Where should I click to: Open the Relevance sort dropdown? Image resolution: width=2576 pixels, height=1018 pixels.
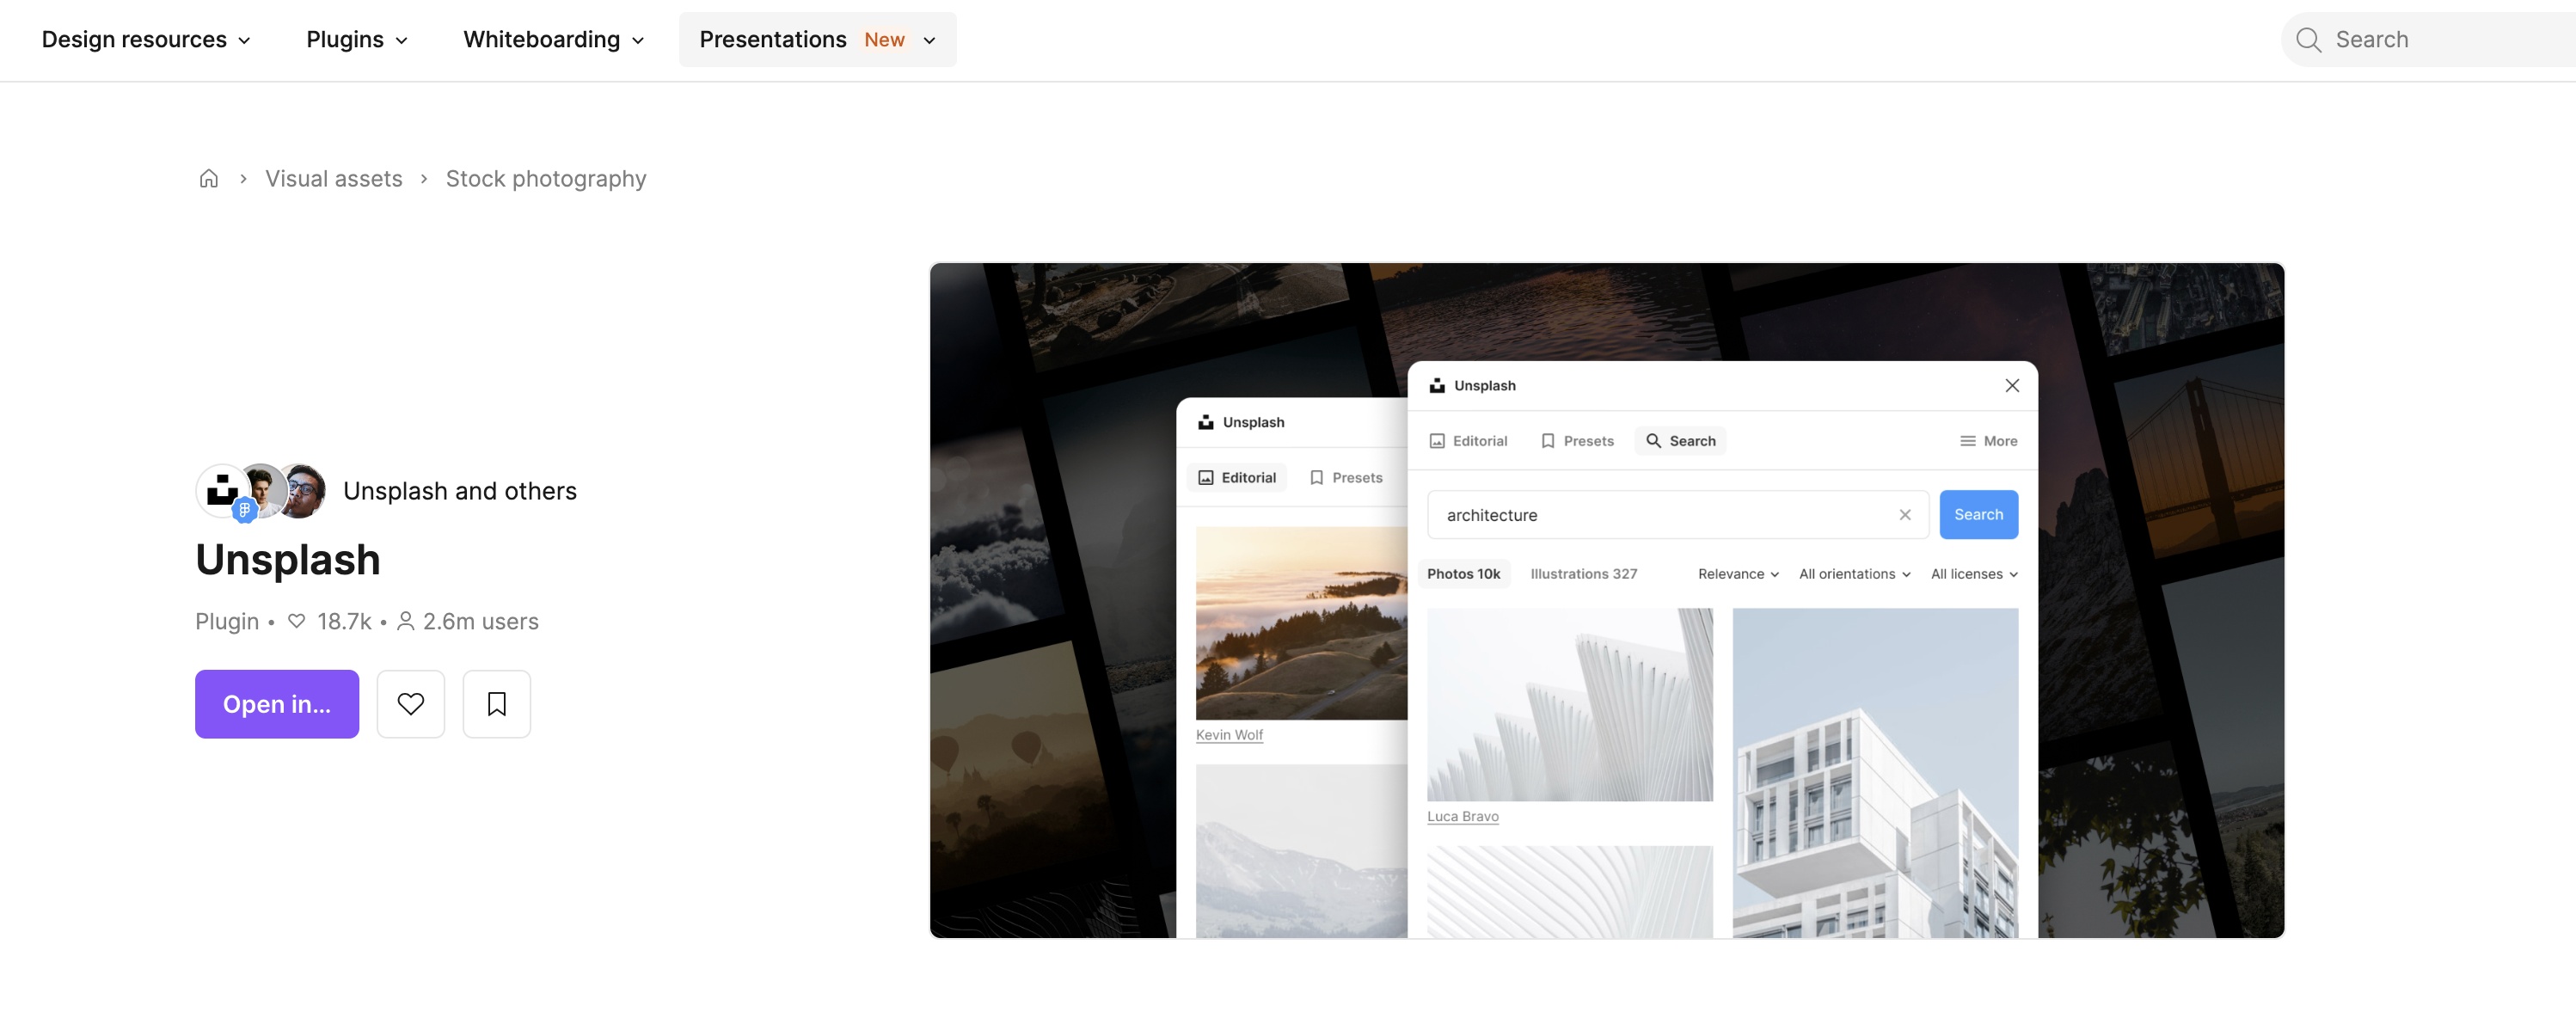coord(1738,574)
